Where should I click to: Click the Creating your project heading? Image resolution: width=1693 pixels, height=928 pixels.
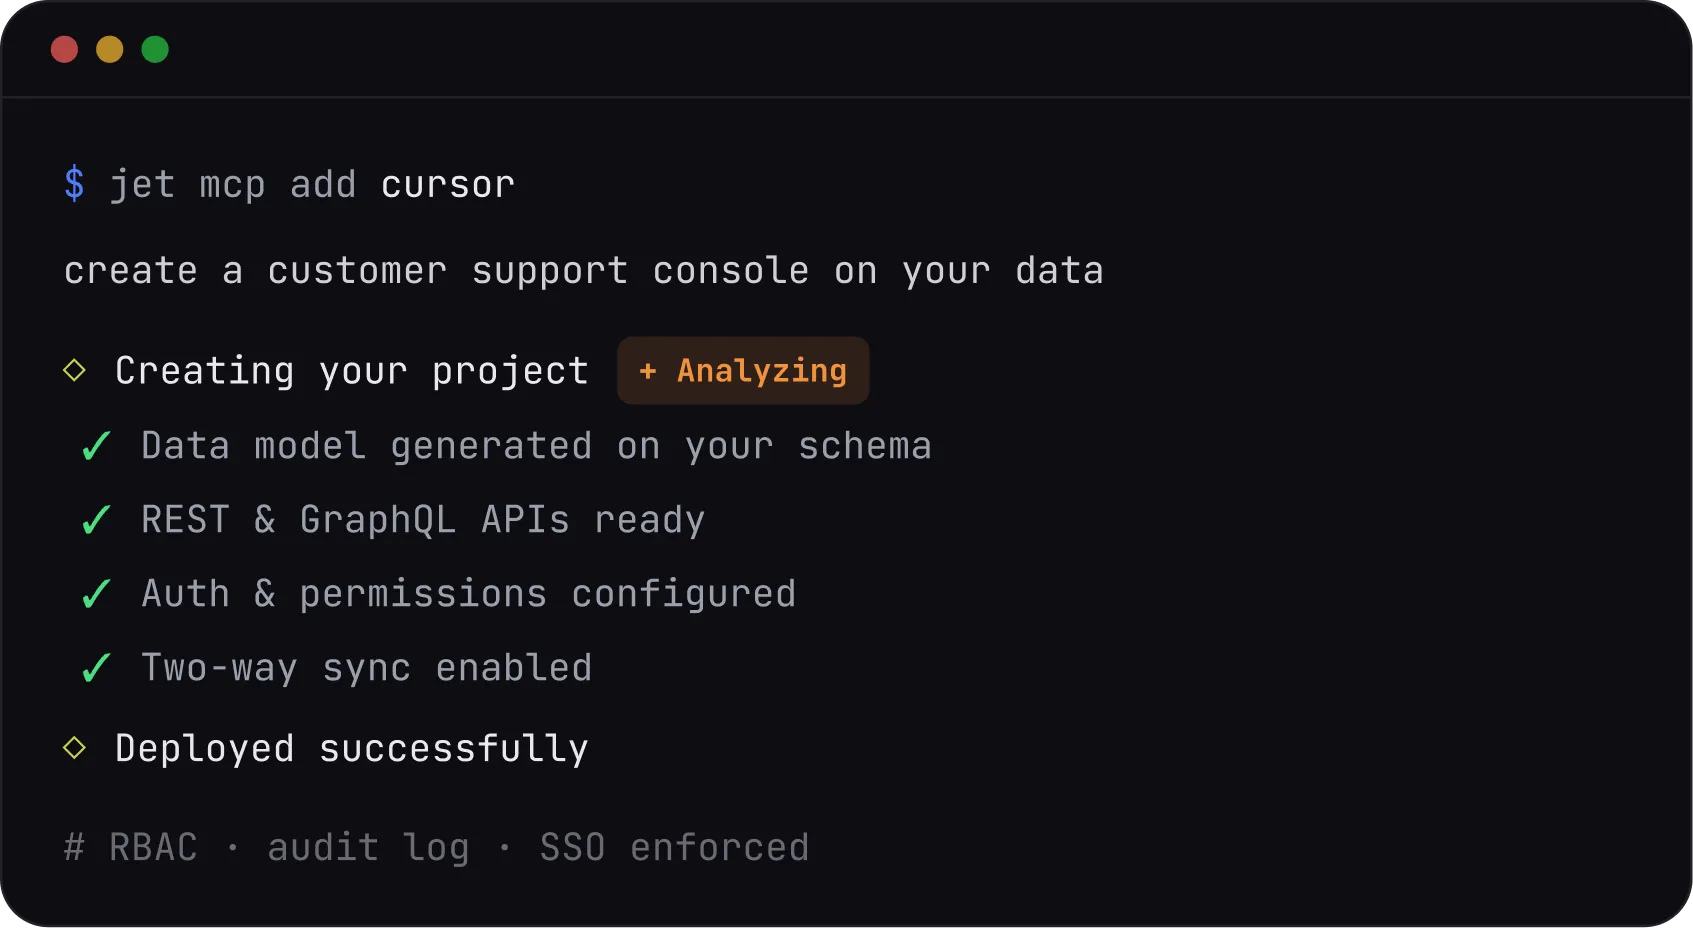point(352,371)
